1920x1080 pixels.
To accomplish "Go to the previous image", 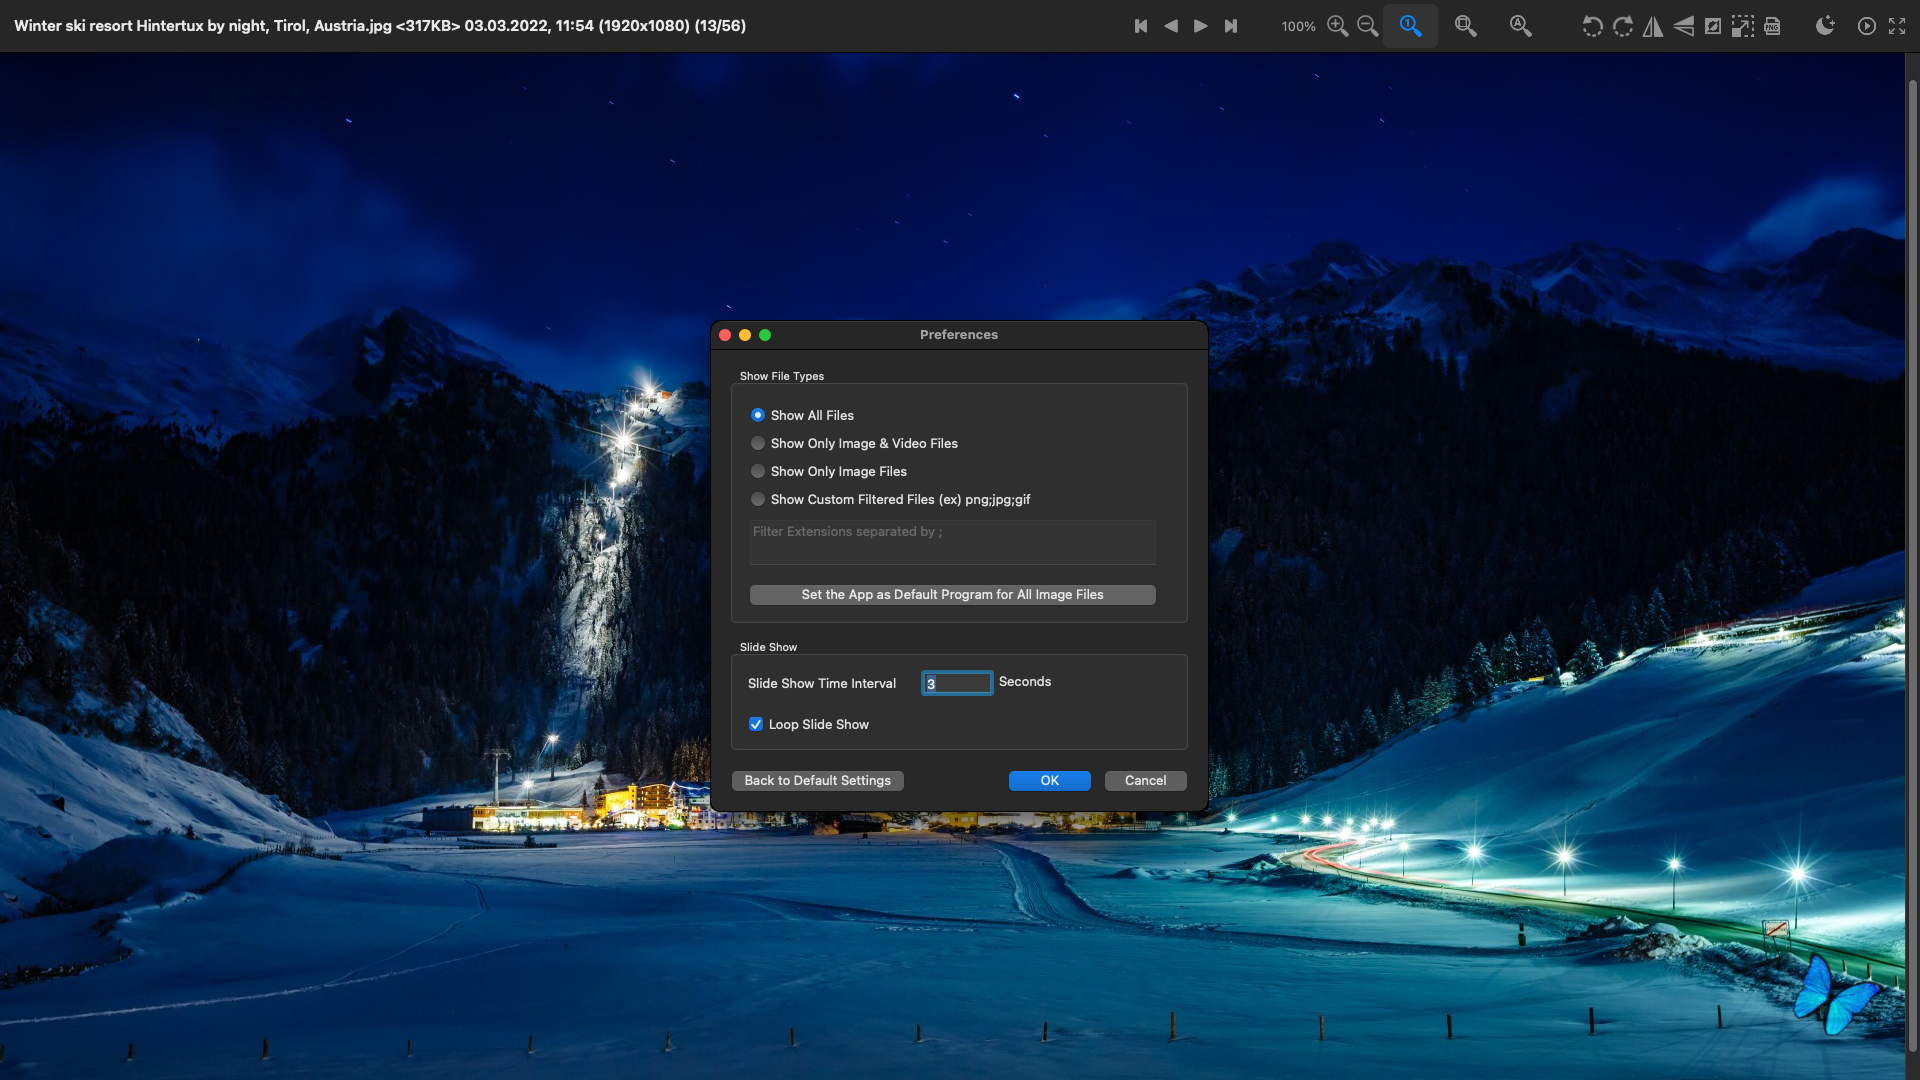I will pos(1171,26).
